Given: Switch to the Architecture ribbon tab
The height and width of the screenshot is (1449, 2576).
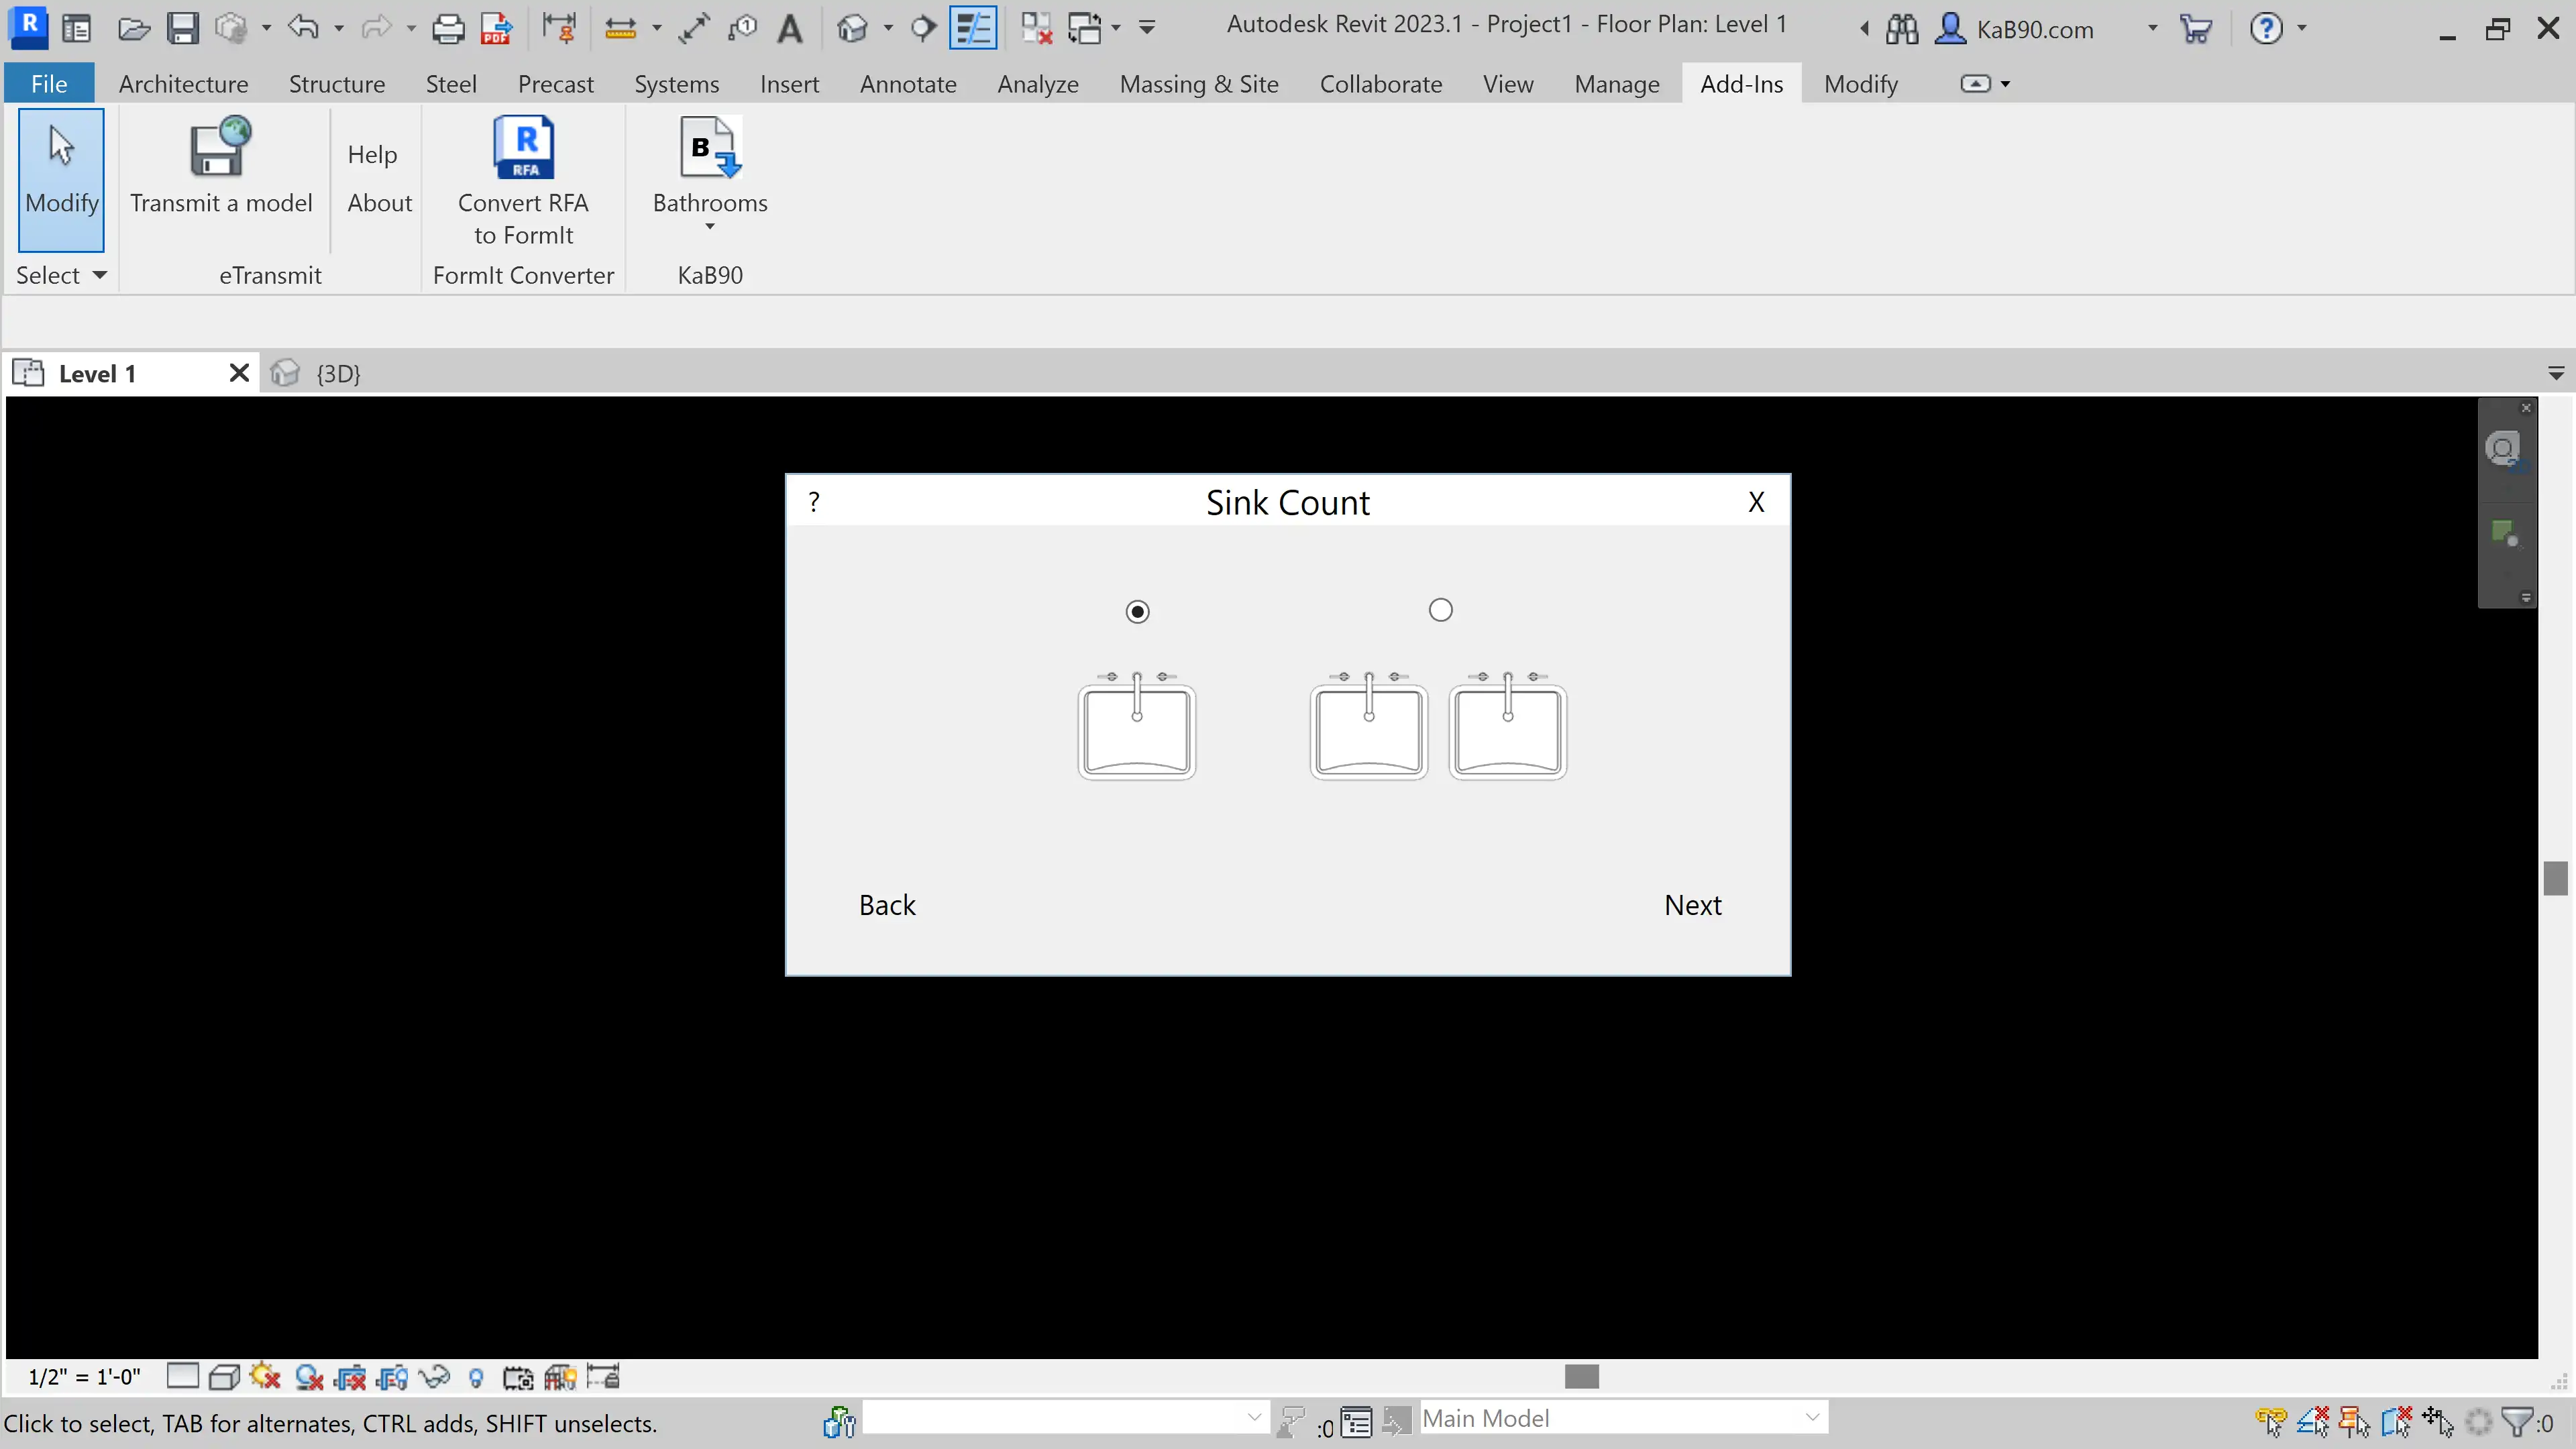Looking at the screenshot, I should 183,84.
